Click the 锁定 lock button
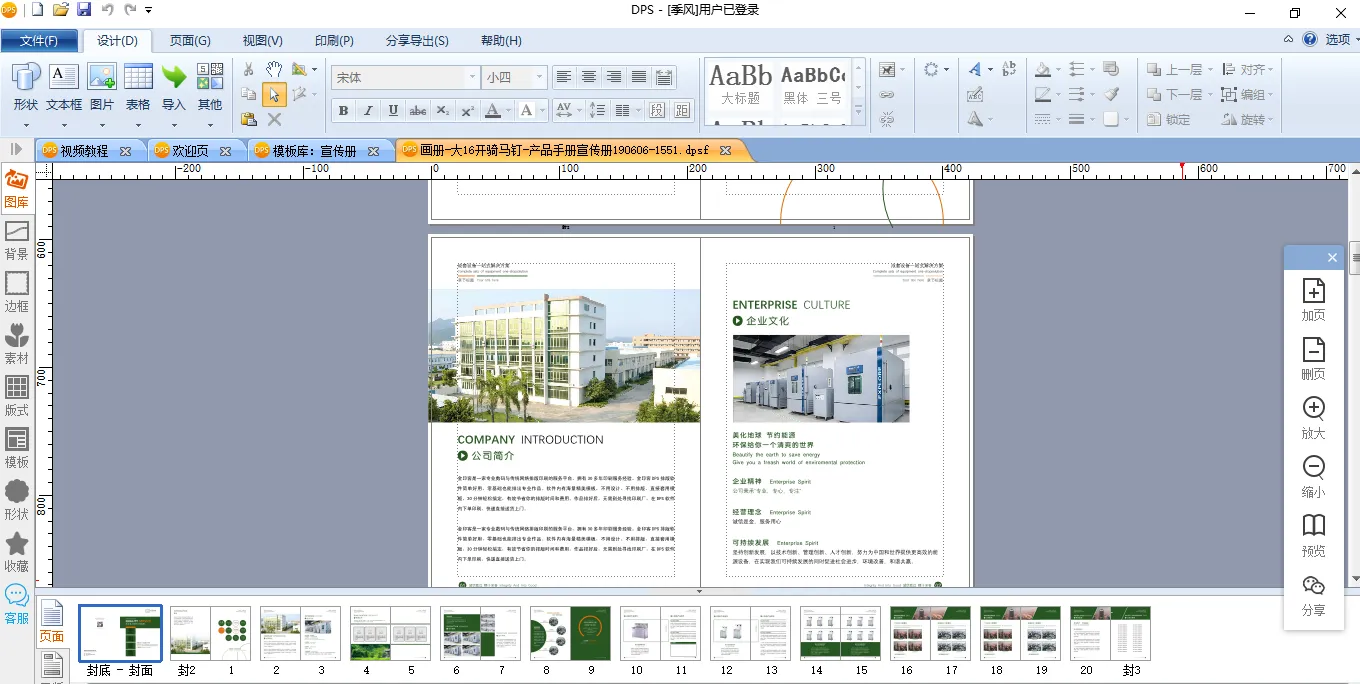The image size is (1360, 684). (1168, 119)
